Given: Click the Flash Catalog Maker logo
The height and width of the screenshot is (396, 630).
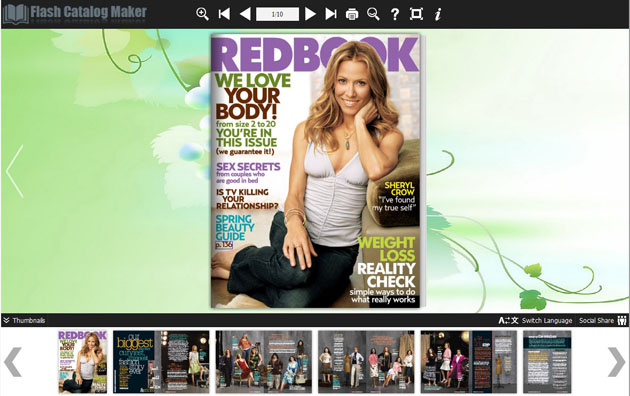Looking at the screenshot, I should [x=75, y=14].
